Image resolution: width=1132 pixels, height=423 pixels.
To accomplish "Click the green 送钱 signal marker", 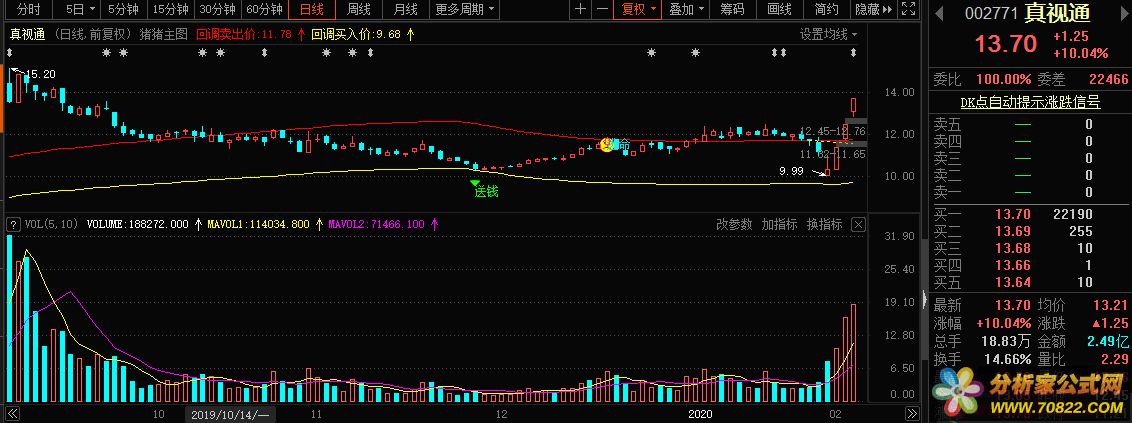I will (x=485, y=191).
